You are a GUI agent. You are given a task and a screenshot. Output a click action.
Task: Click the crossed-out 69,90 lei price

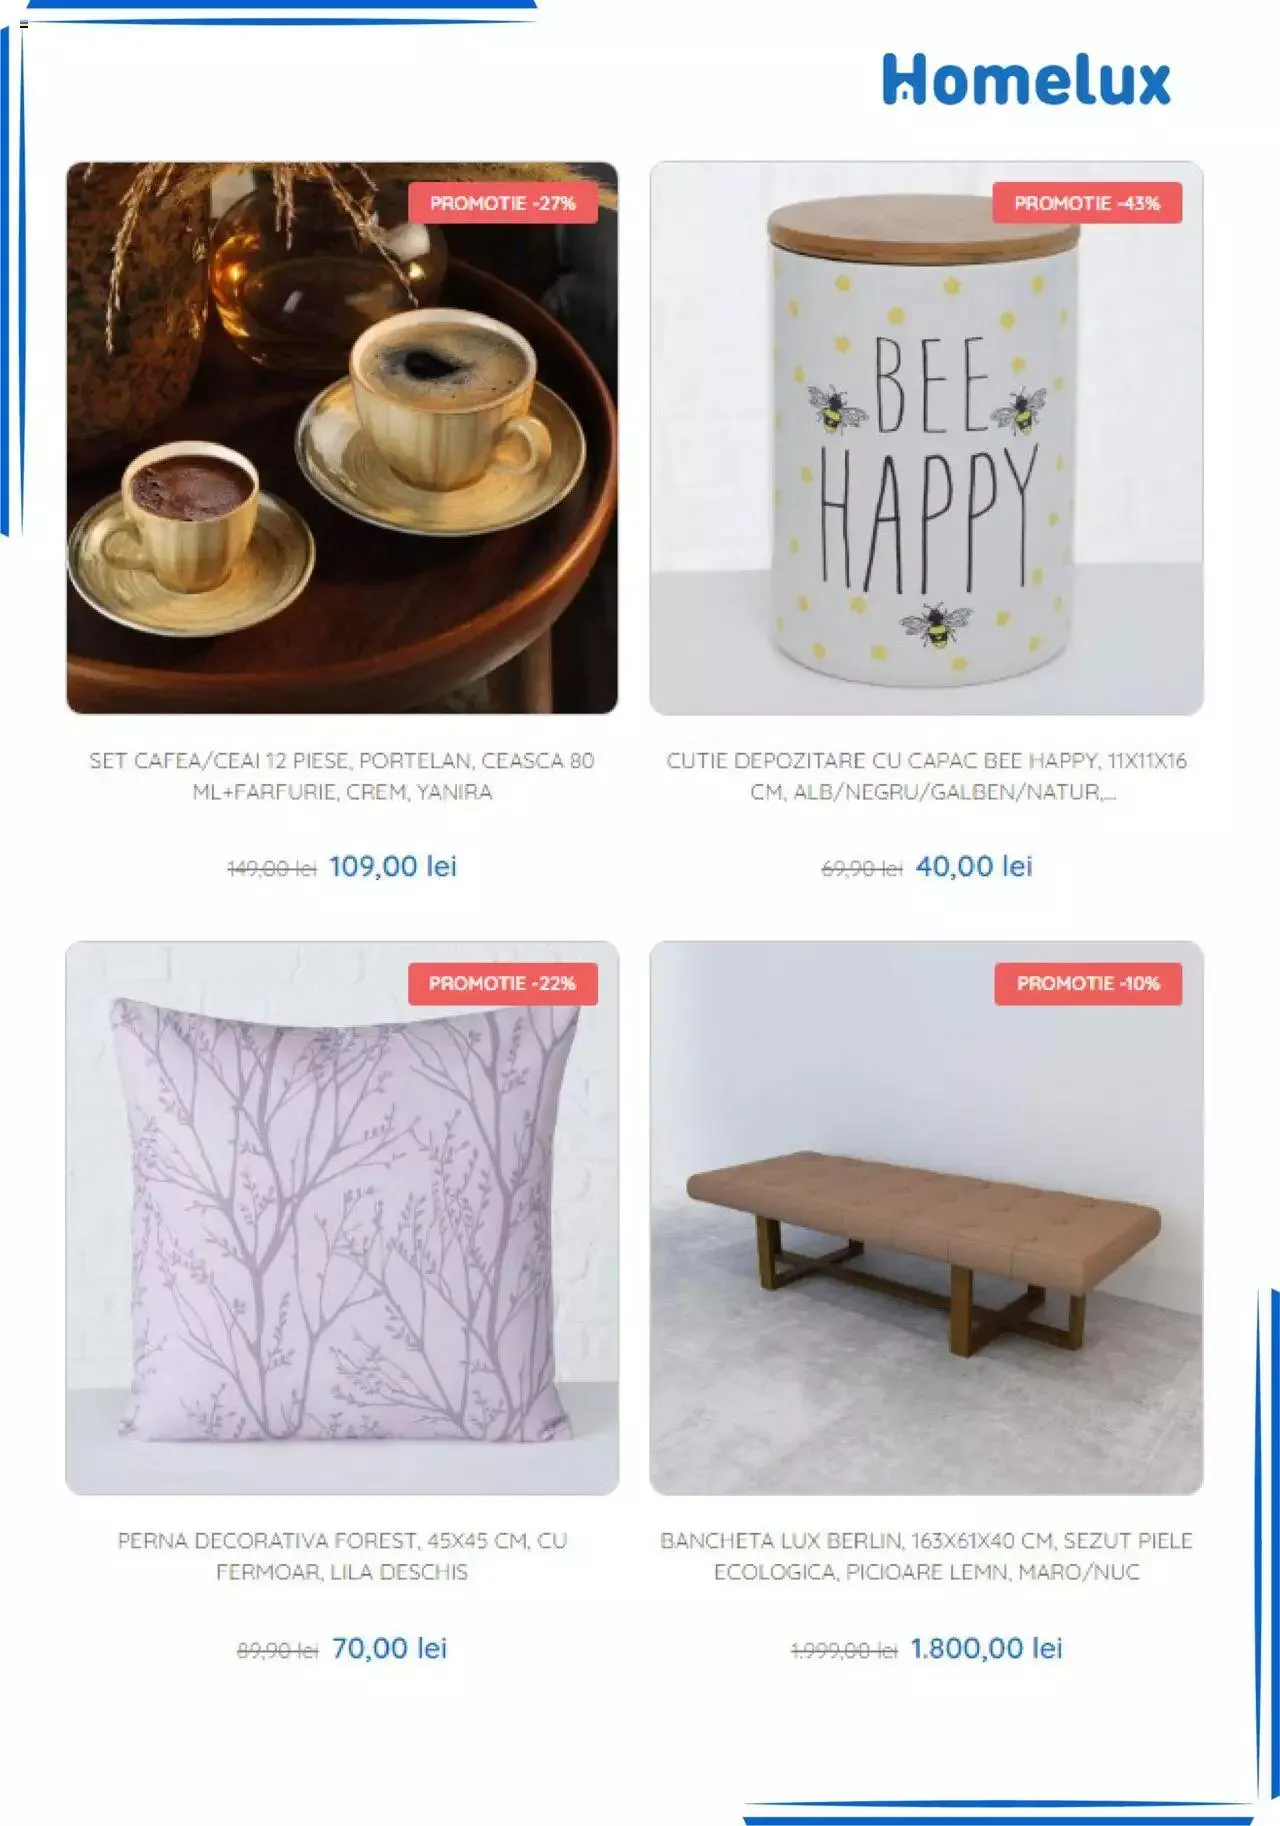pyautogui.click(x=862, y=869)
